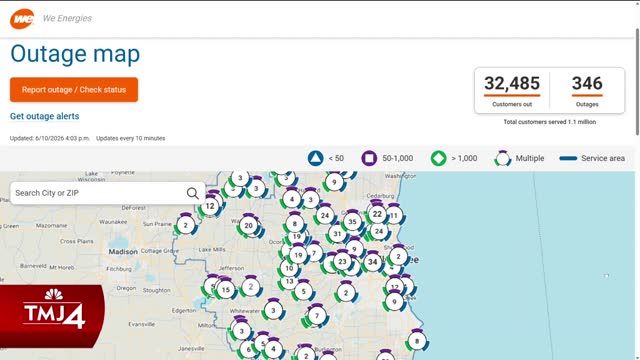Click the page vertical scrollbar
Viewport: 640px width, 360px height.
(x=637, y=82)
